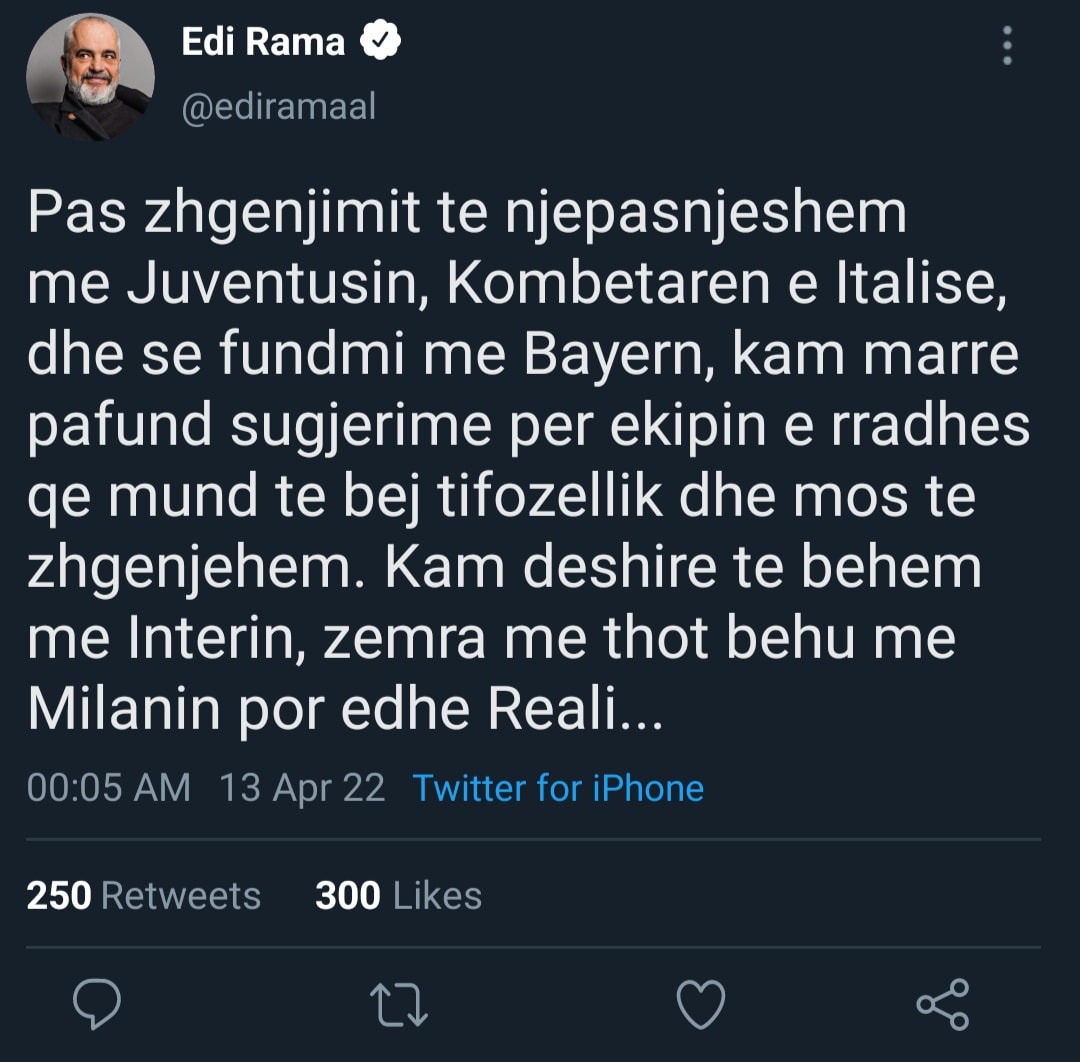The image size is (1080, 1062).
Task: Click the 13 Apr 22 date
Action: [x=302, y=788]
